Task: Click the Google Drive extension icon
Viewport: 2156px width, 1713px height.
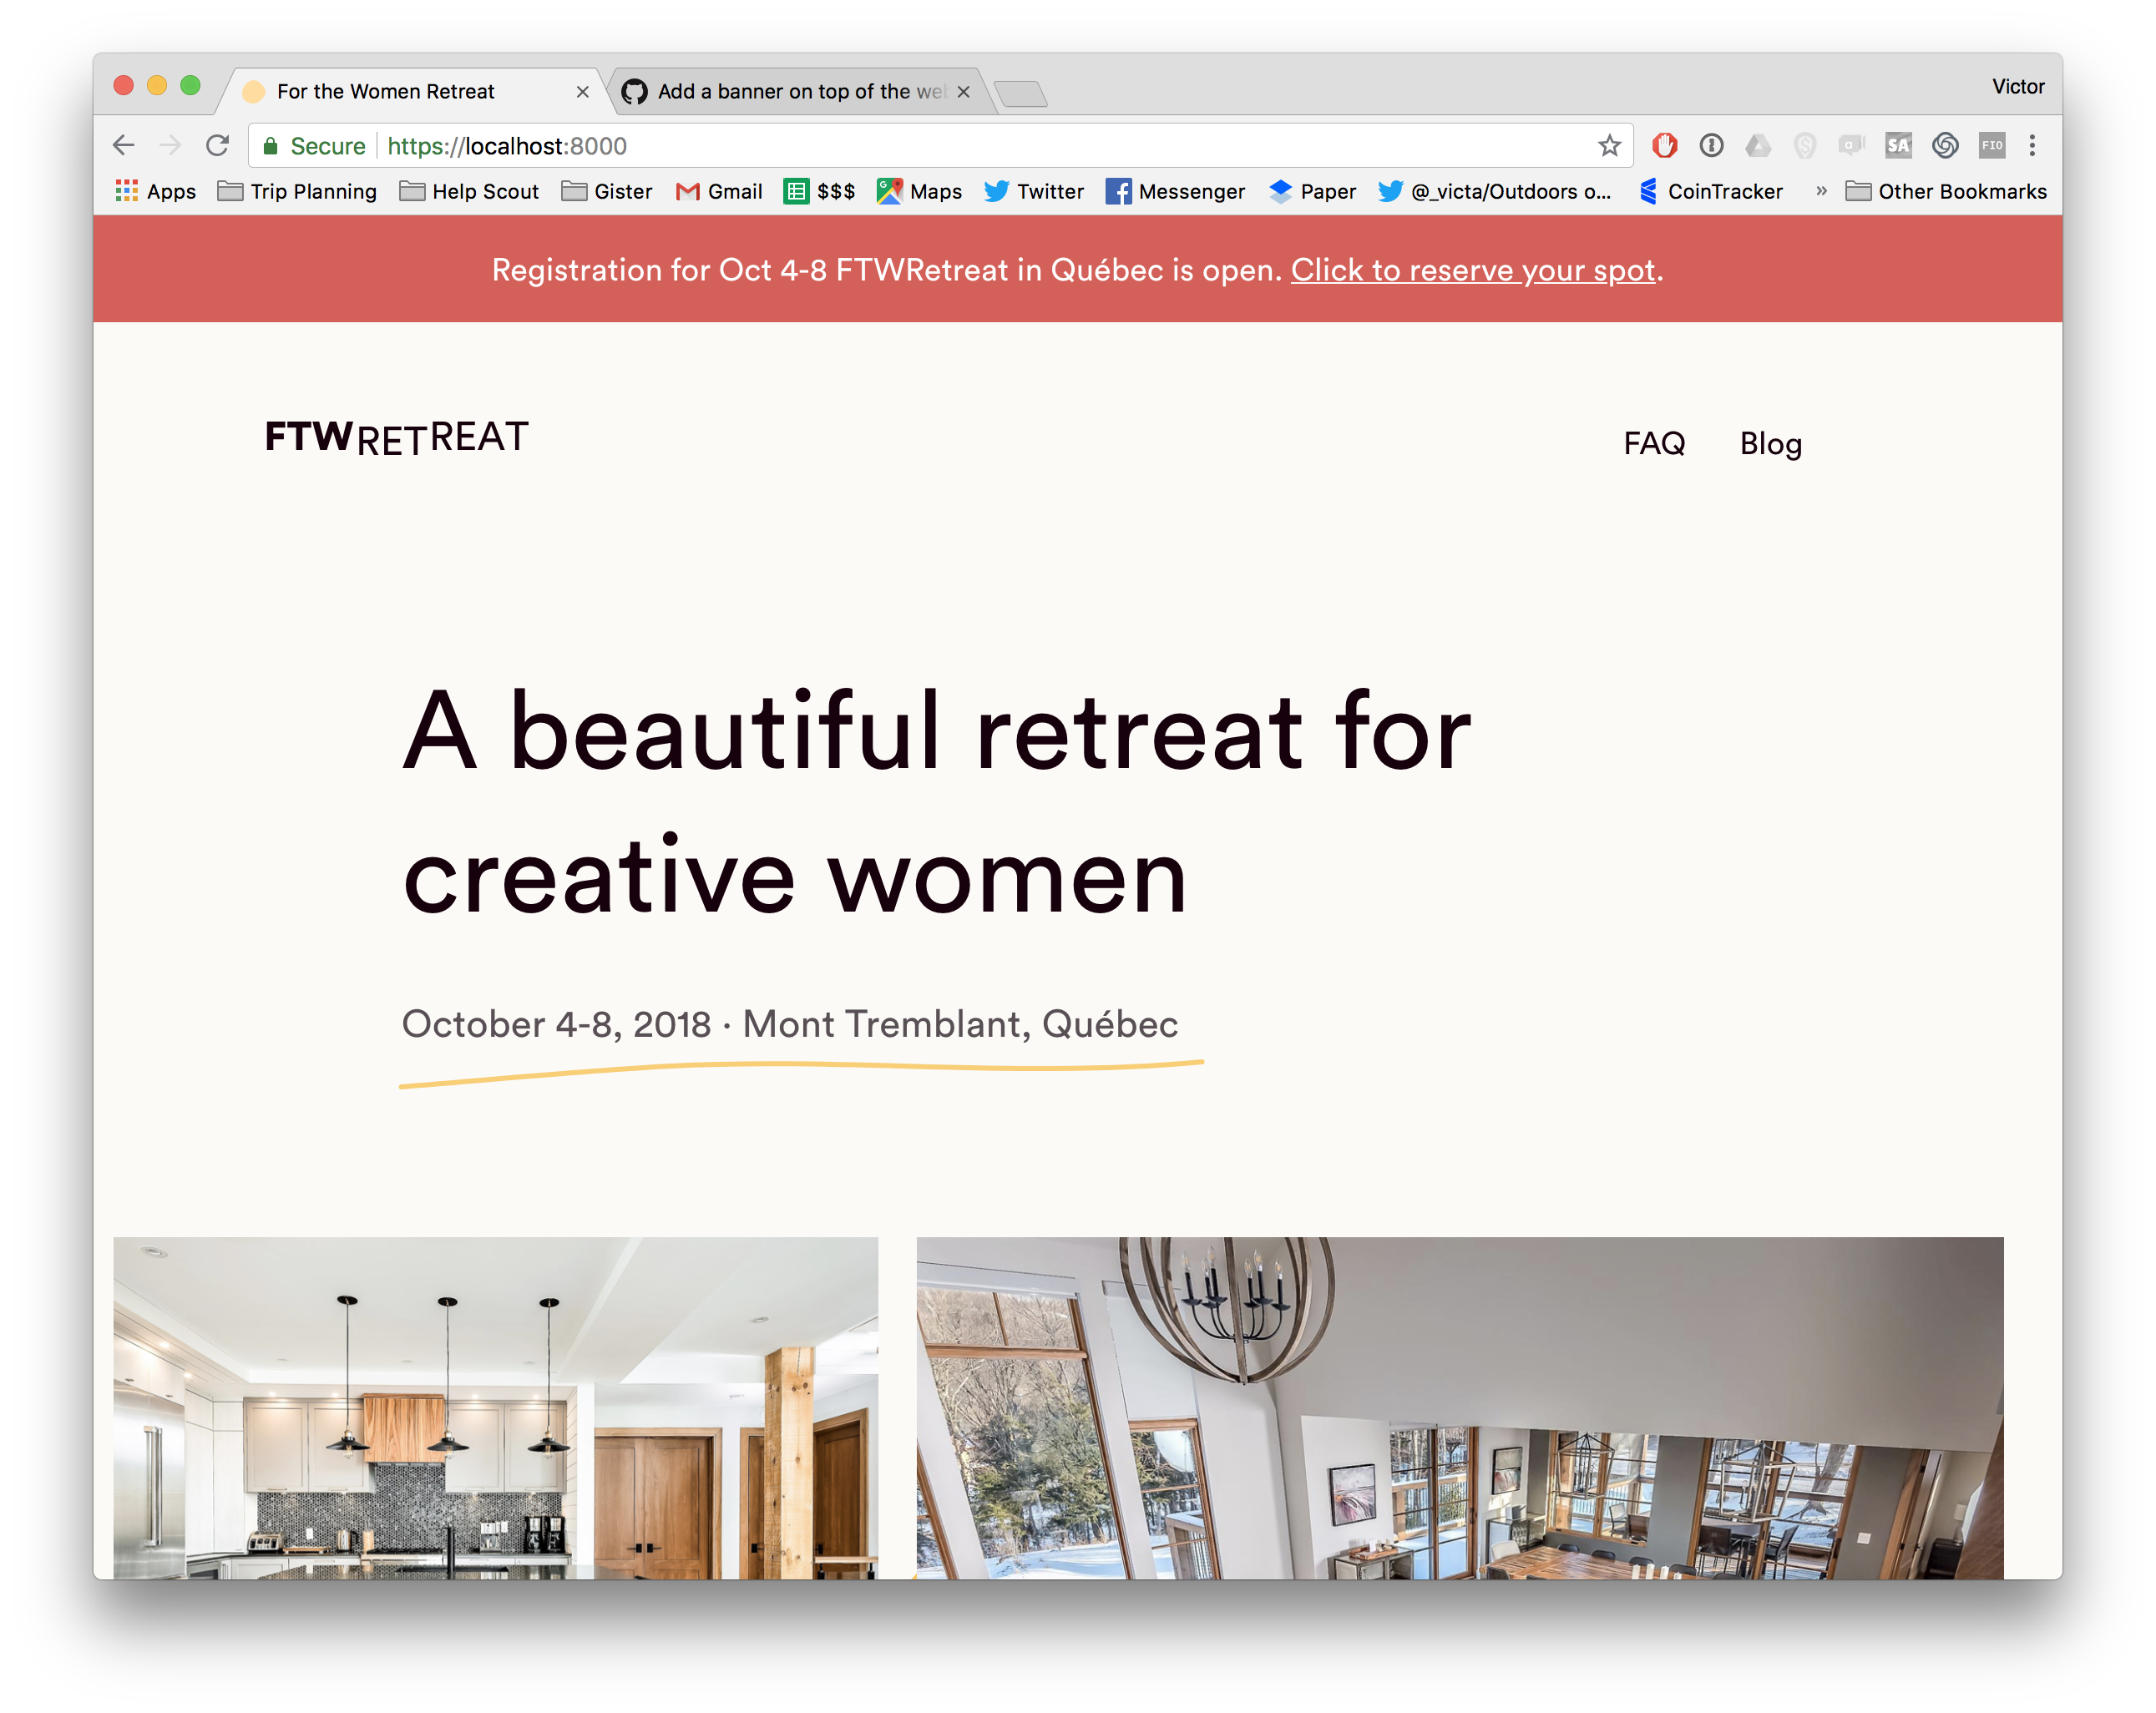Action: click(x=1758, y=146)
